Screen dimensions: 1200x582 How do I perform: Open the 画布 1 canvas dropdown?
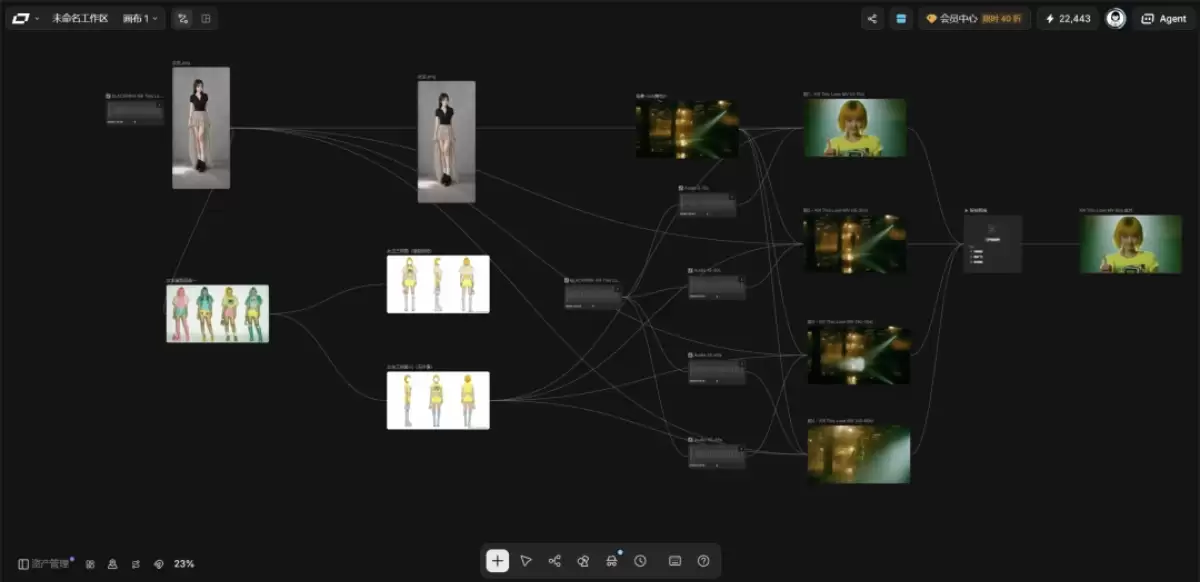click(x=140, y=18)
